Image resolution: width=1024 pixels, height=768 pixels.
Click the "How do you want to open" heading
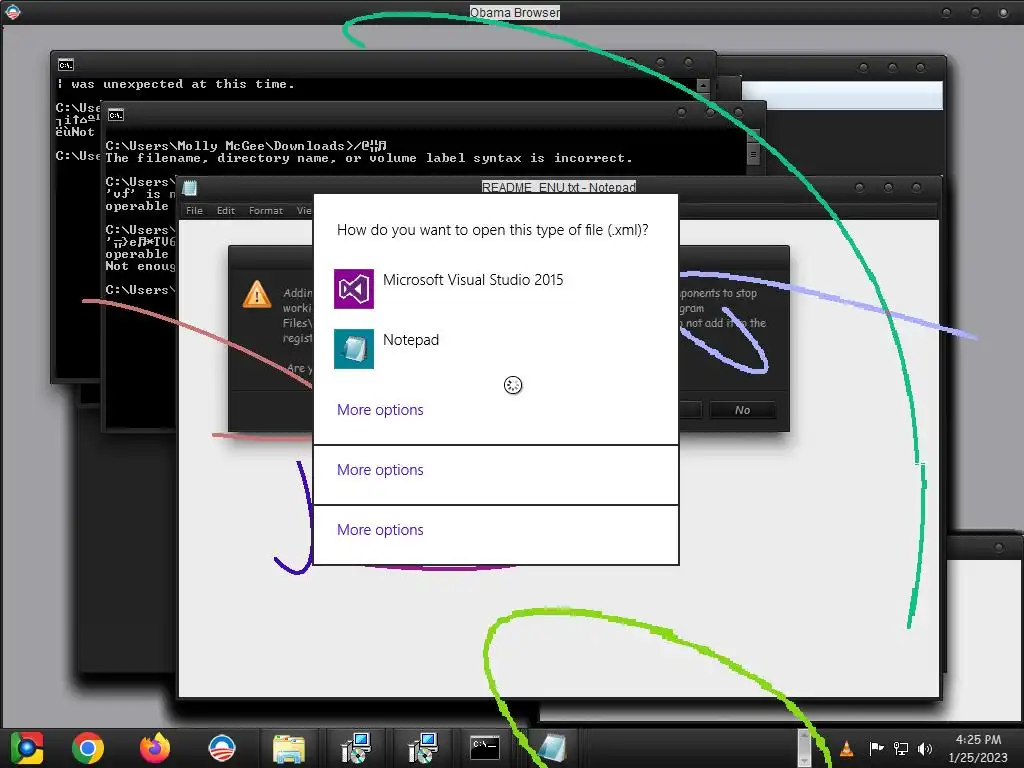[493, 230]
